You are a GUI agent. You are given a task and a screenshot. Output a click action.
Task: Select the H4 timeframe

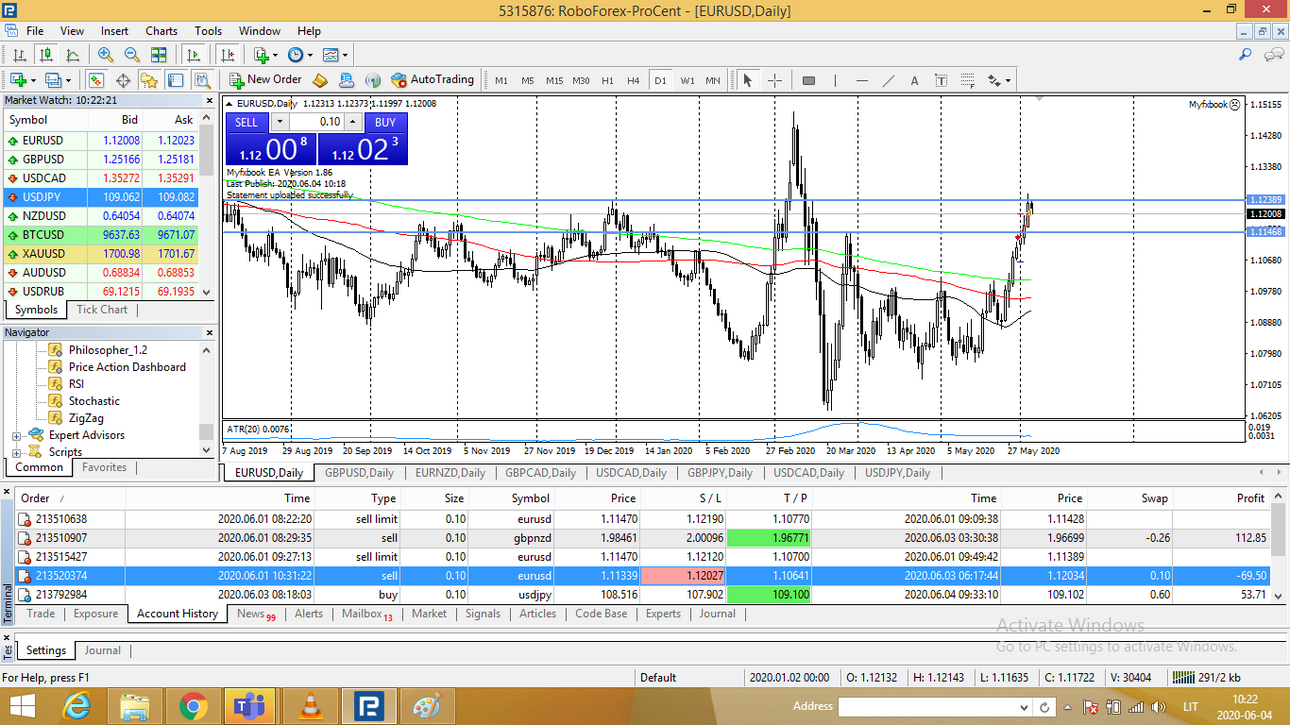click(633, 80)
